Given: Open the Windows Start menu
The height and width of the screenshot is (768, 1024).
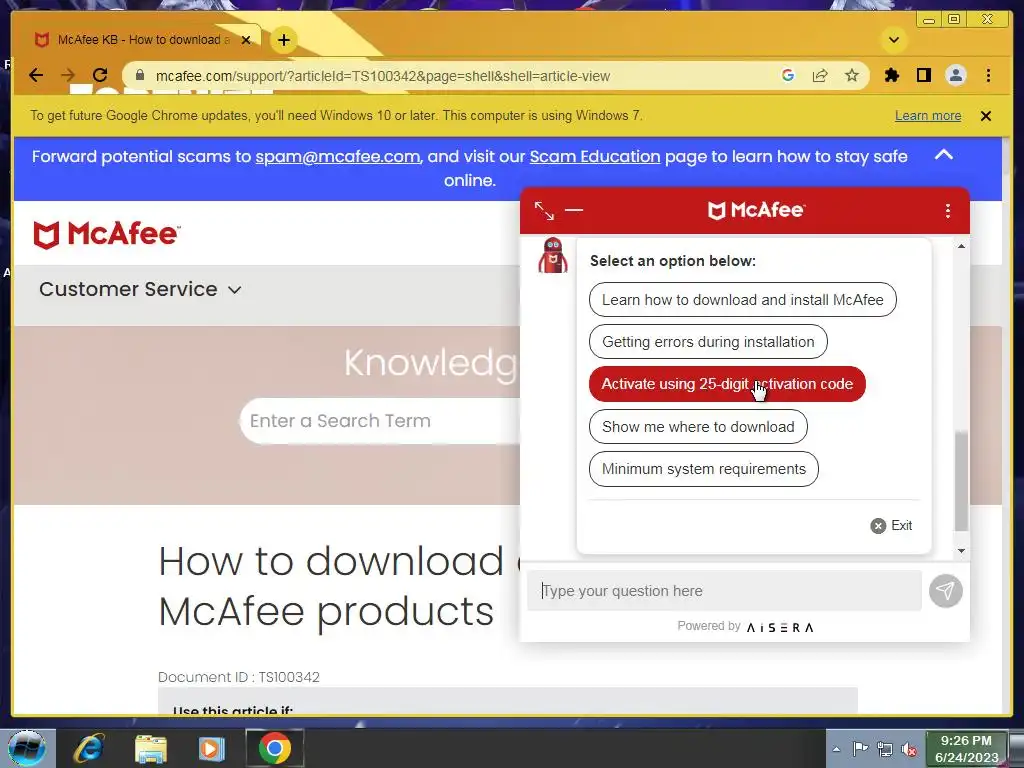Looking at the screenshot, I should click(x=26, y=748).
